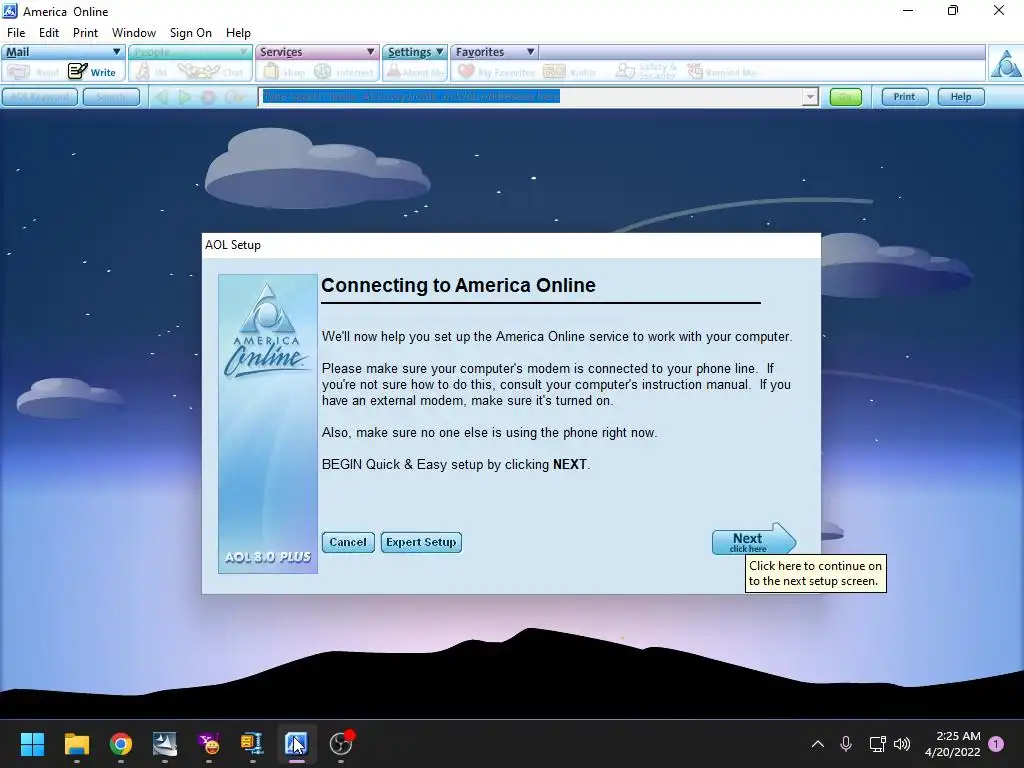Click the taskbar clock and date
Image resolution: width=1024 pixels, height=768 pixels.
(x=952, y=744)
